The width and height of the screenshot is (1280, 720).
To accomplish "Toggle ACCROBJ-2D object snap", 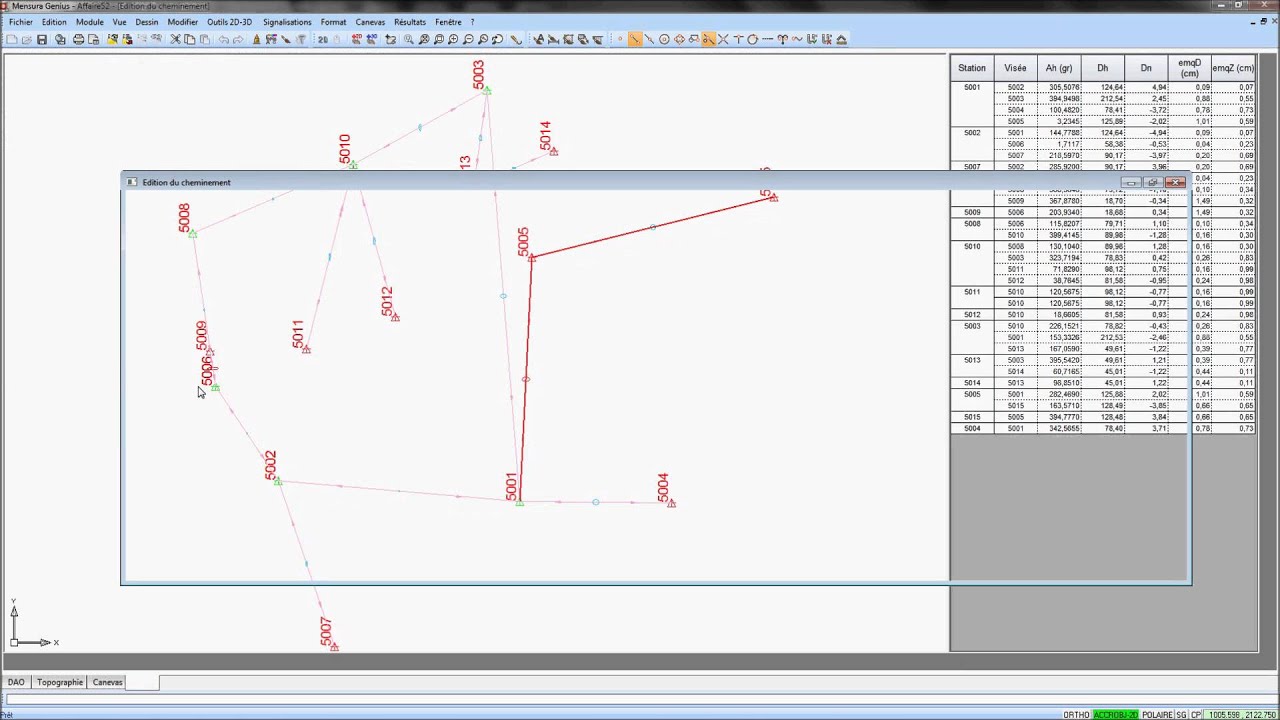I will [1116, 715].
